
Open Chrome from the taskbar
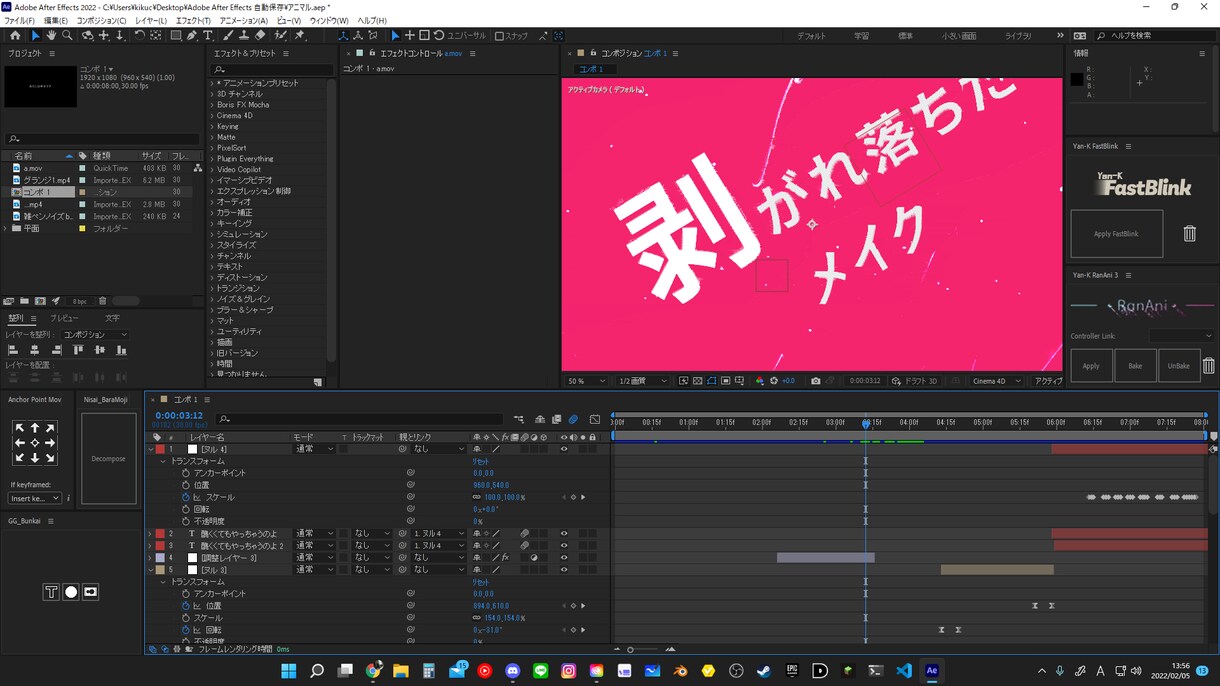click(373, 671)
